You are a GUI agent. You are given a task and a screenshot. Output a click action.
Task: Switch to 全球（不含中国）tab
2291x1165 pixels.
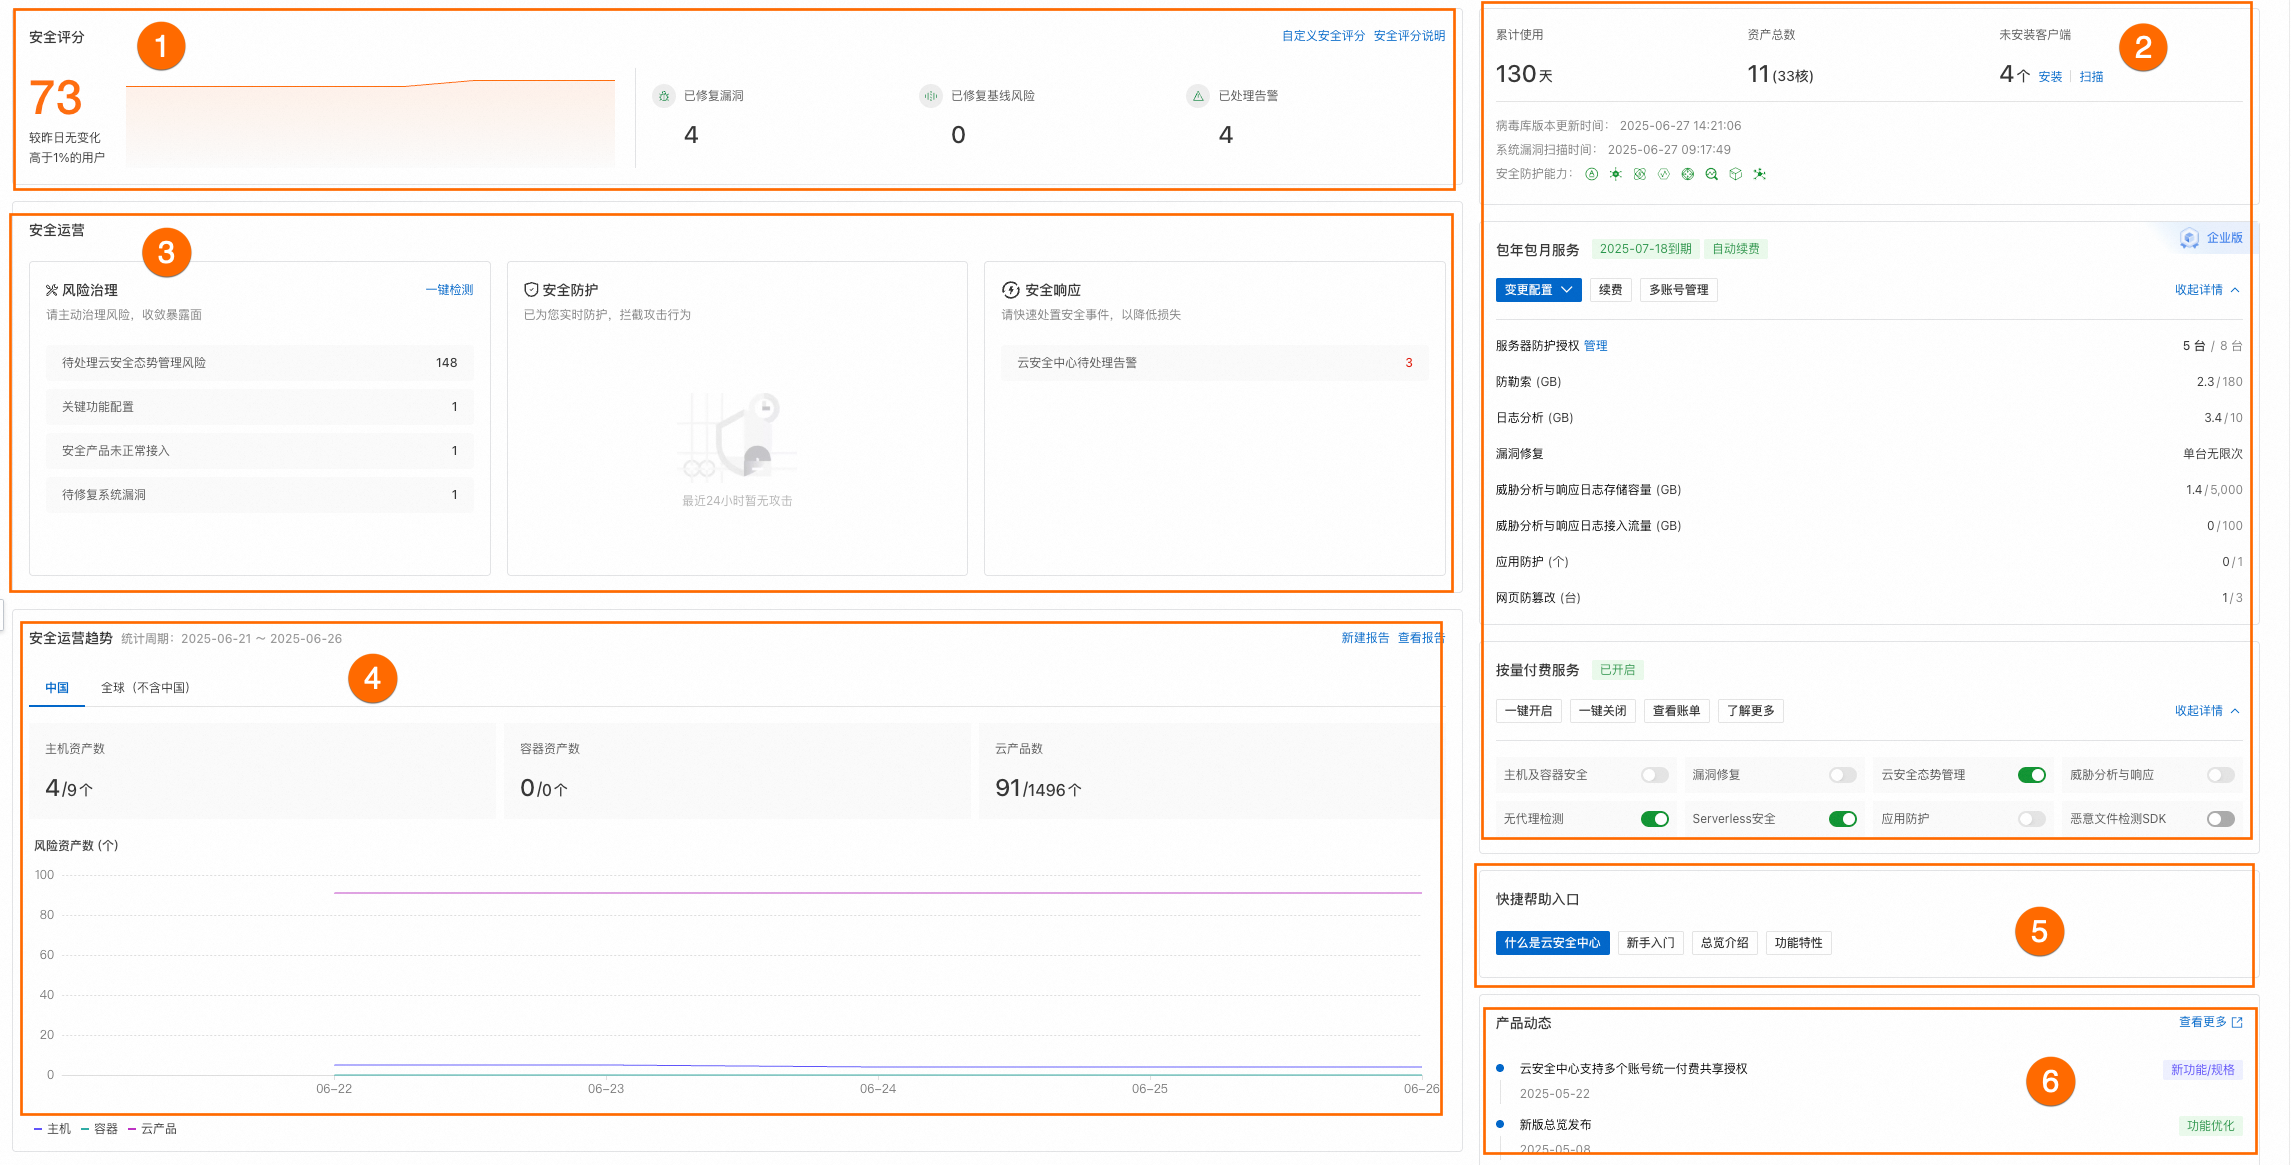pyautogui.click(x=145, y=688)
